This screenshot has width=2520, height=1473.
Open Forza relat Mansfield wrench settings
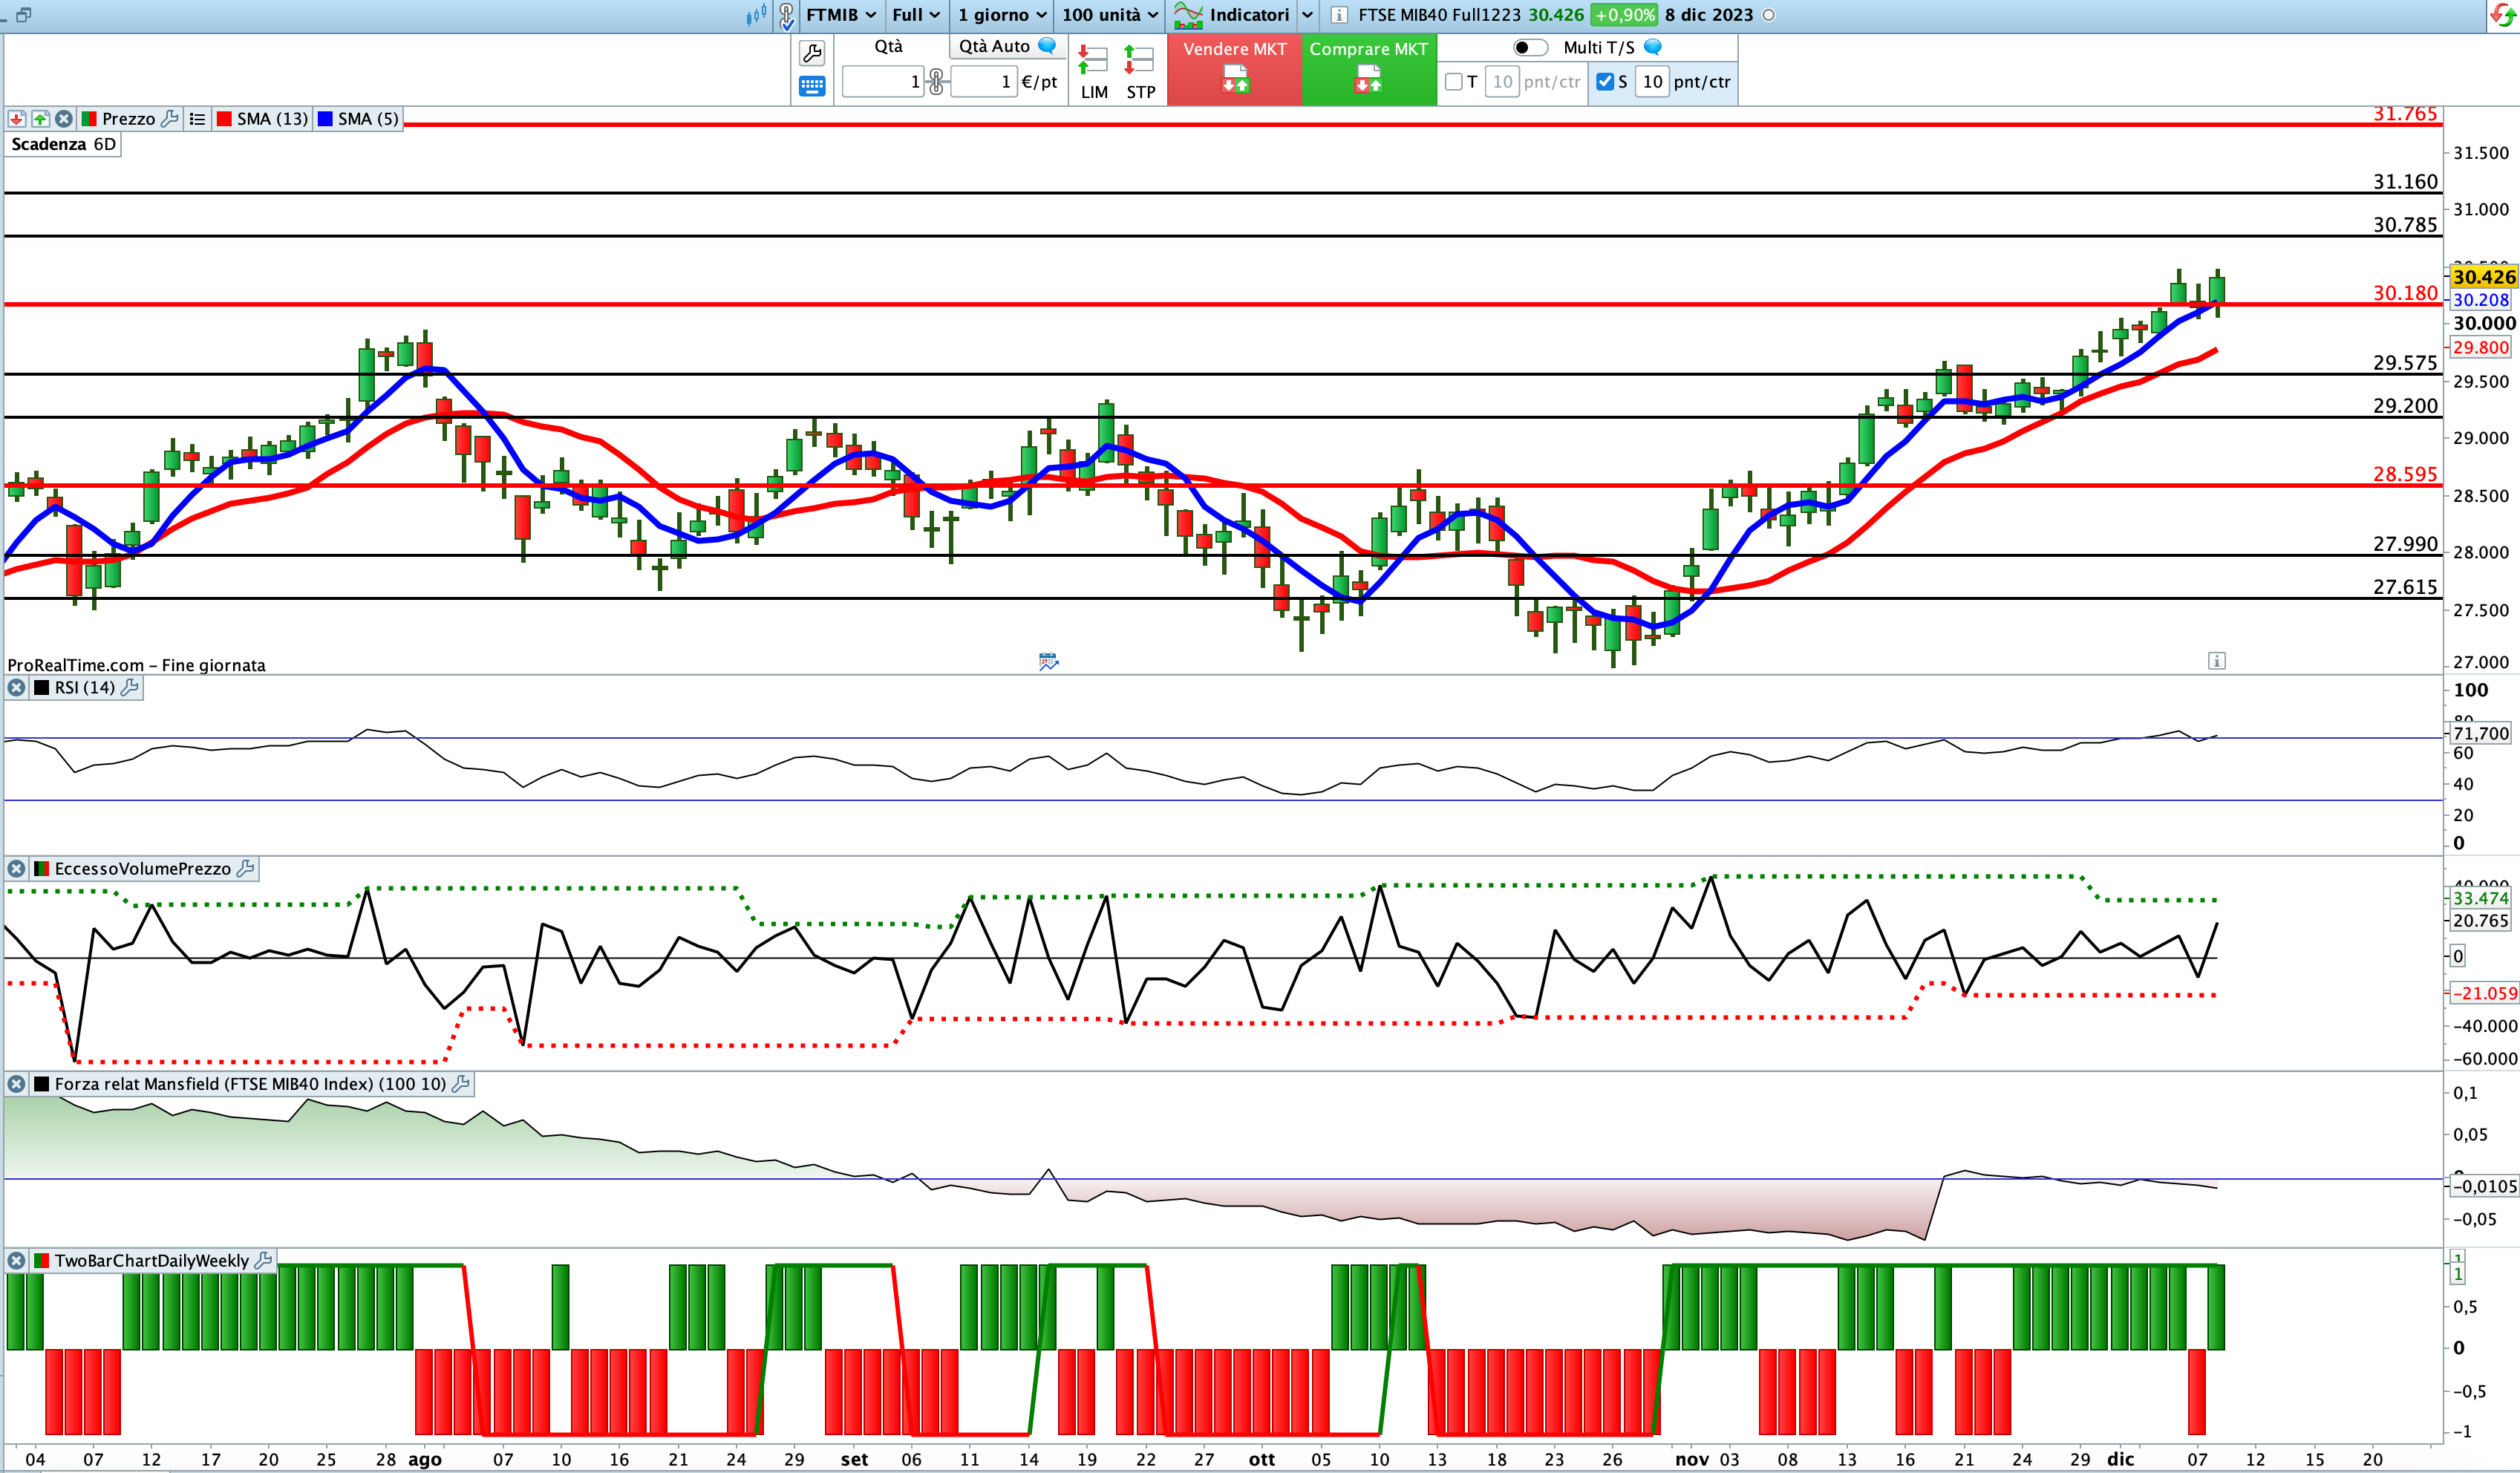pos(461,1084)
